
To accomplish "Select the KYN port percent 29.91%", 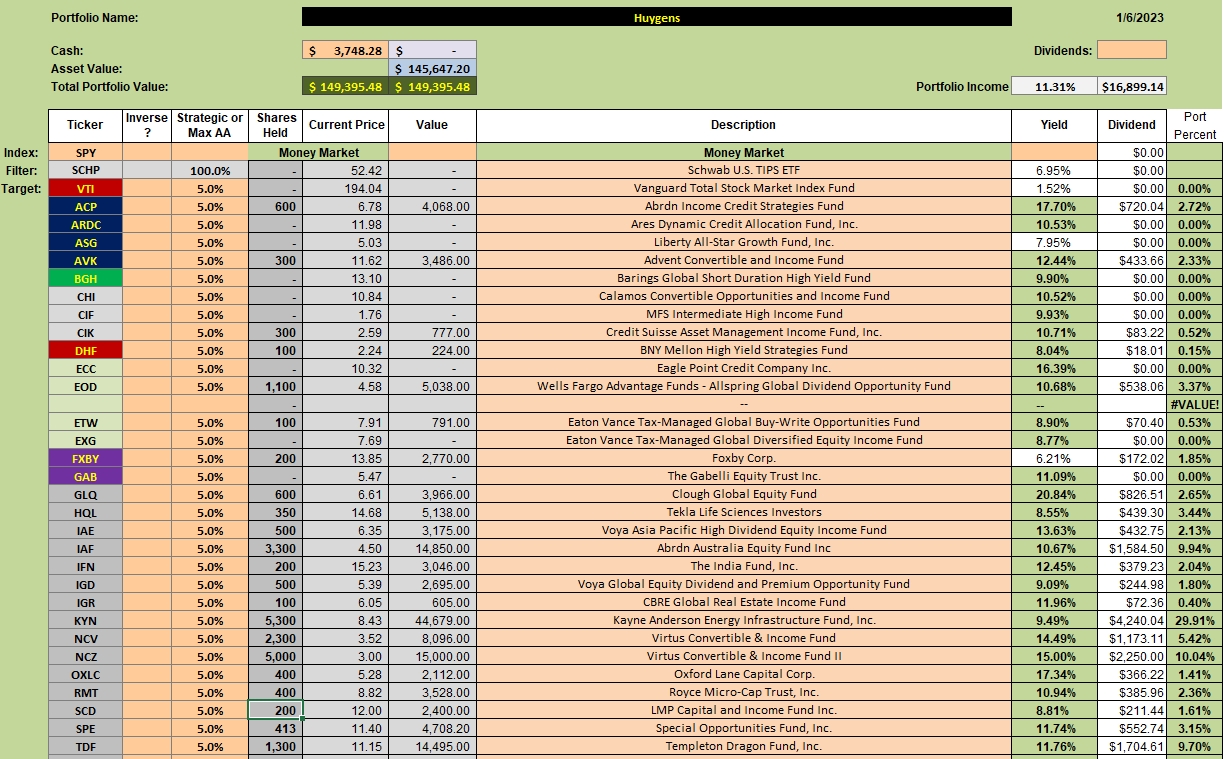I will 1194,620.
